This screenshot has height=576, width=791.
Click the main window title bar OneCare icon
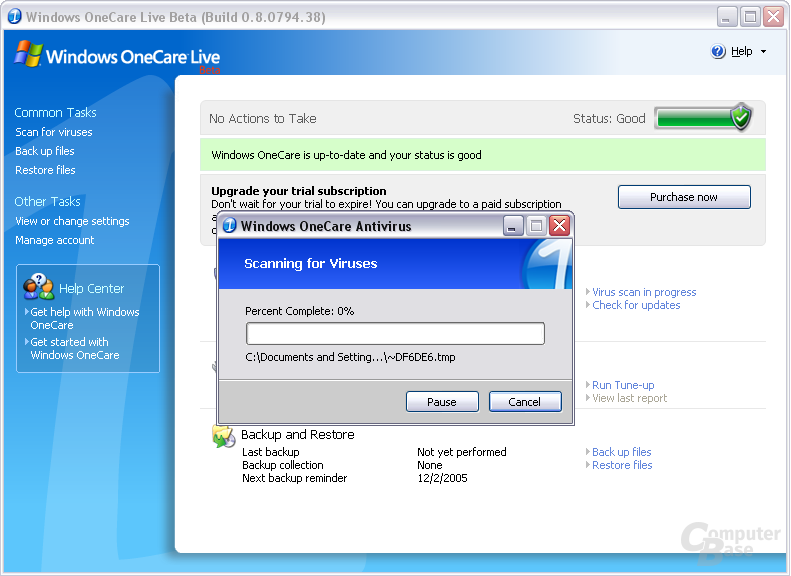coord(15,16)
